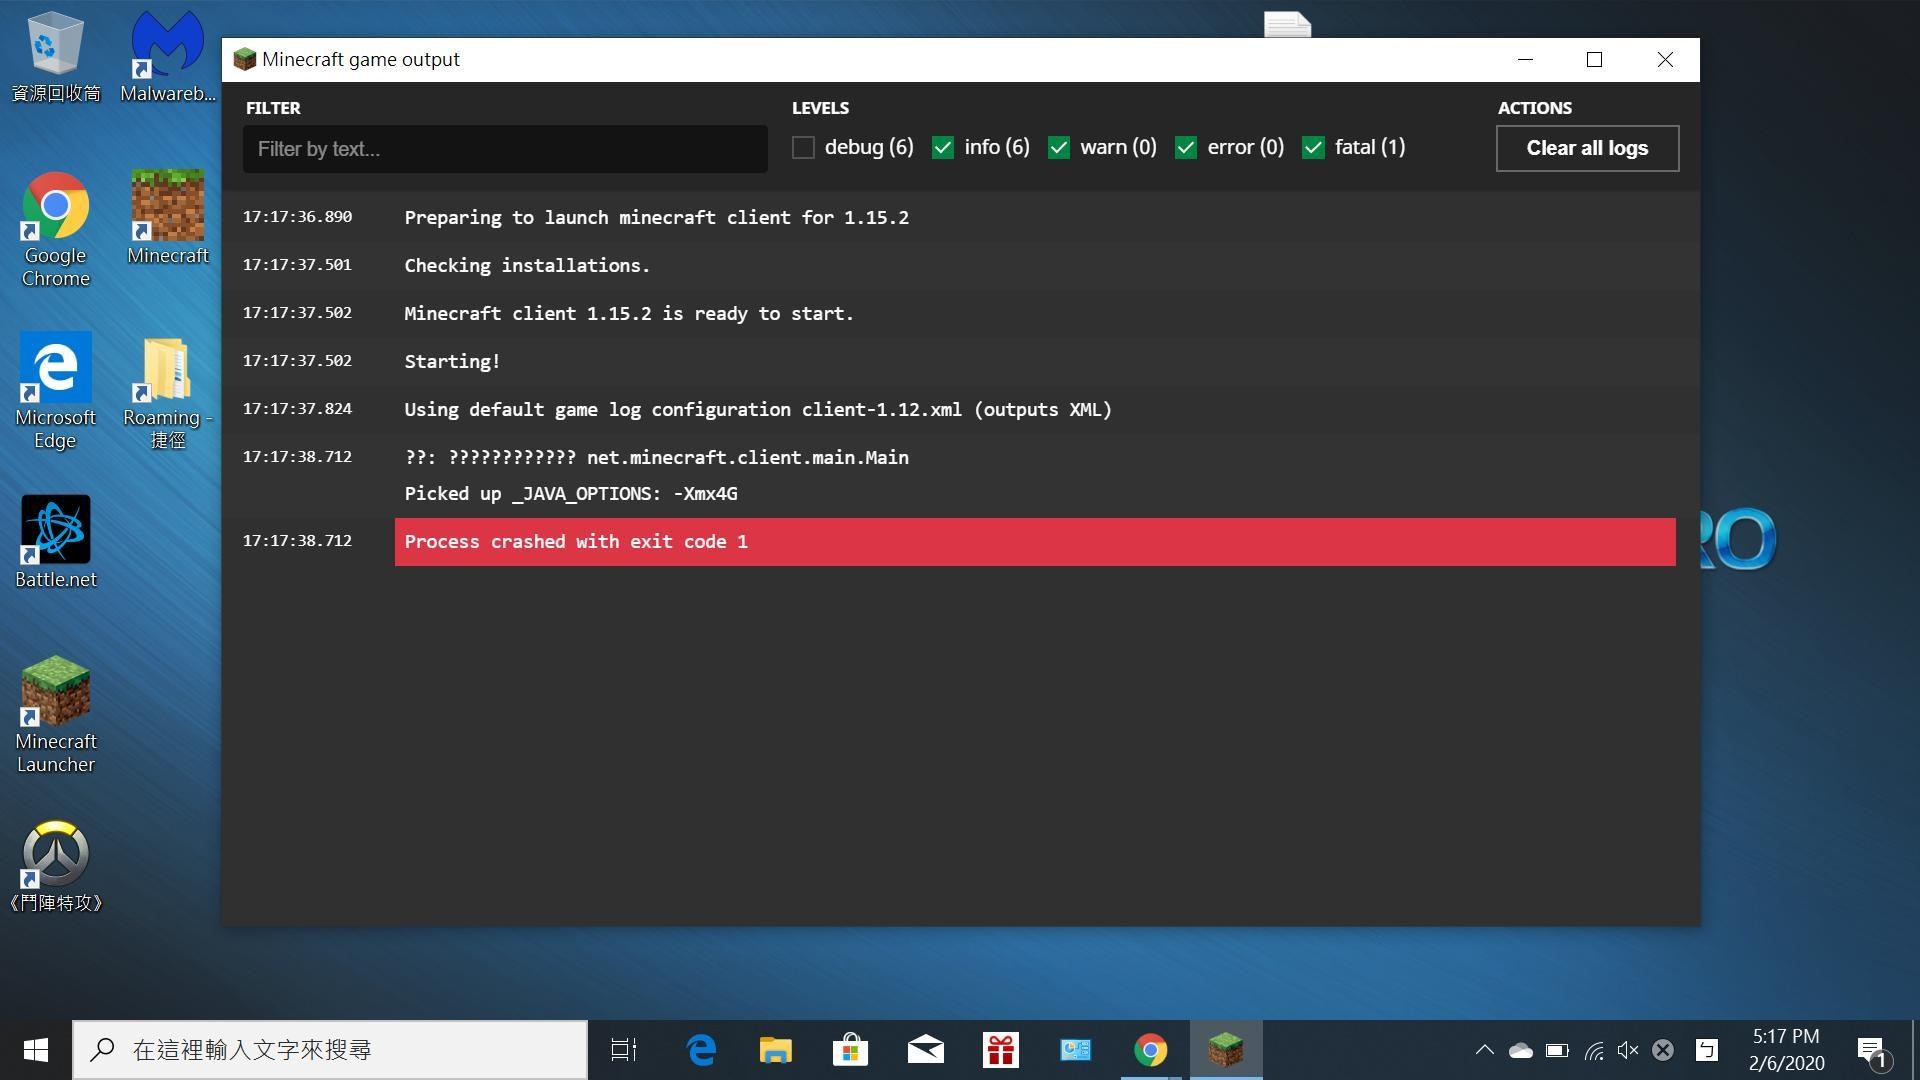
Task: Uncheck the info (6) log level
Action: click(943, 148)
